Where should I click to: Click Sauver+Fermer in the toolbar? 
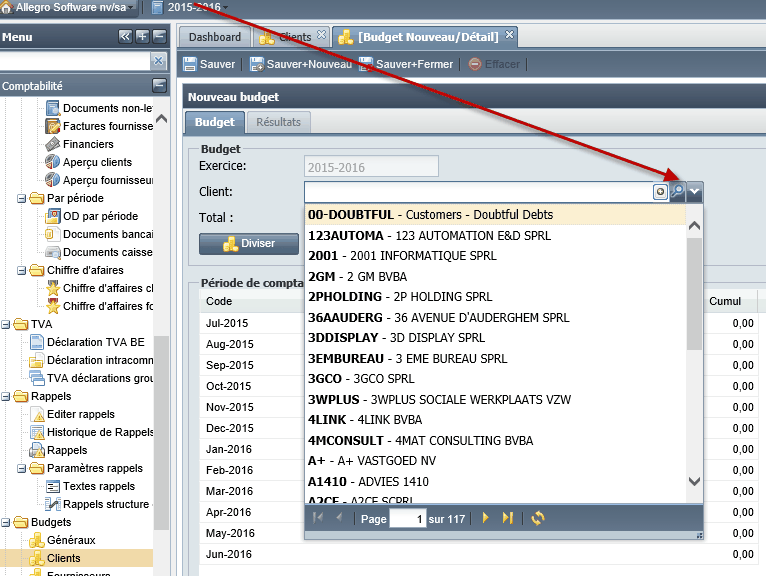point(406,64)
